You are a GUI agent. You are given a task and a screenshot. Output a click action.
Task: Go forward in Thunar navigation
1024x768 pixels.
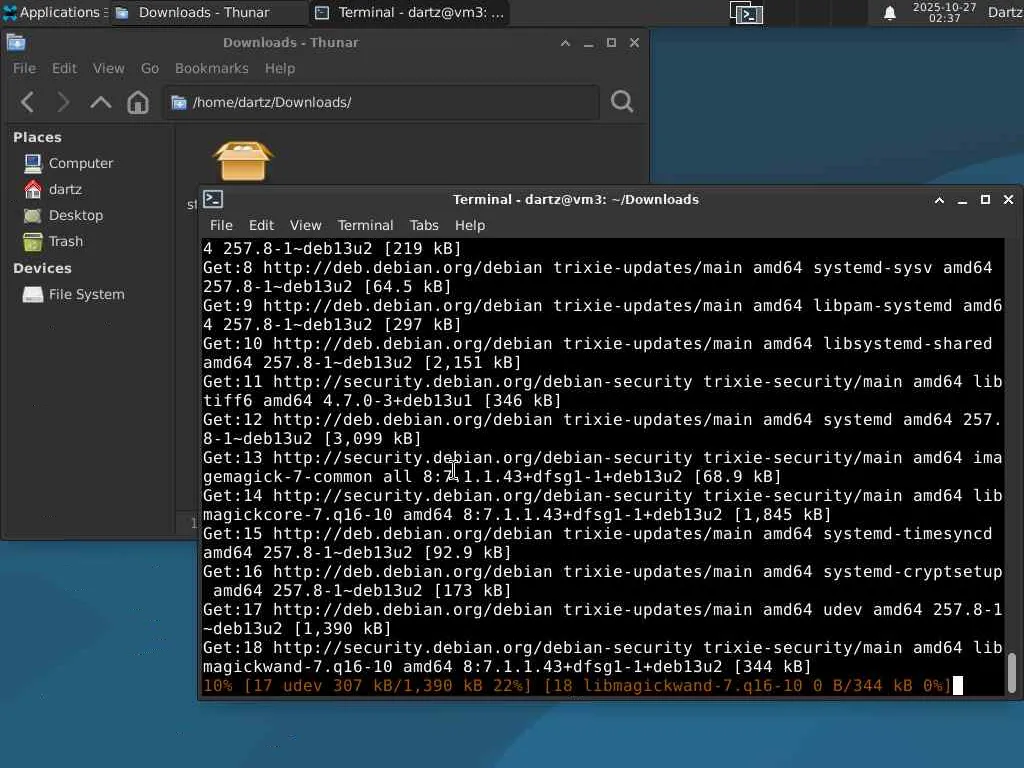63,102
